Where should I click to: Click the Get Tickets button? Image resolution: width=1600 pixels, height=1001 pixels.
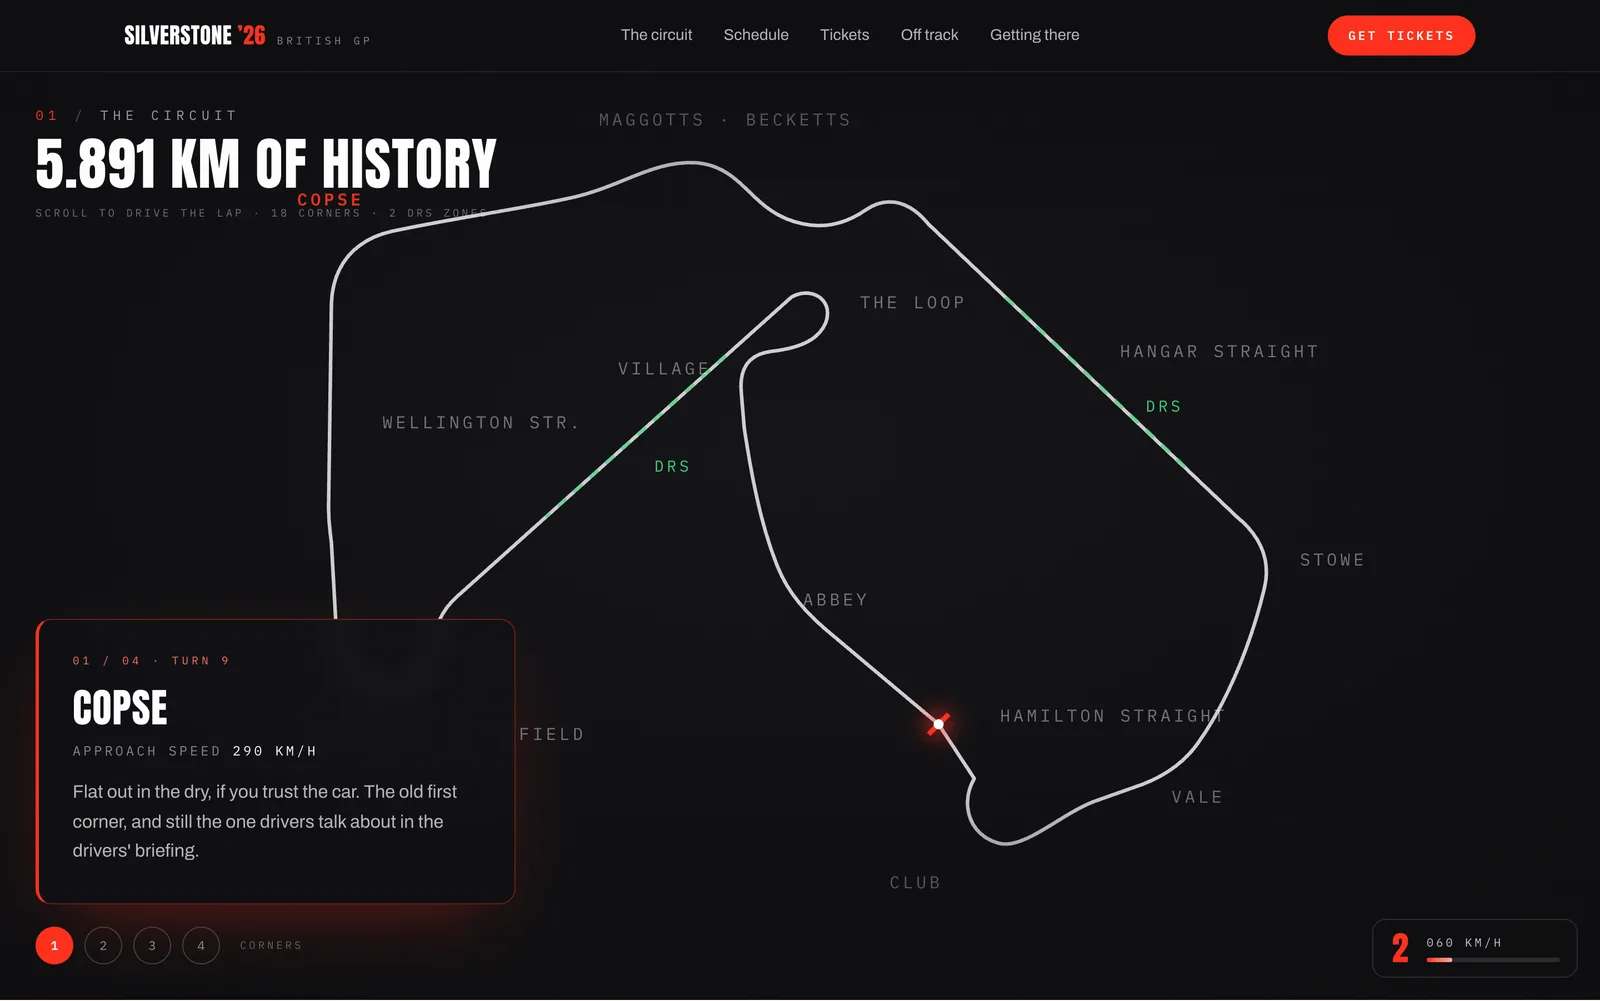pyautogui.click(x=1401, y=36)
